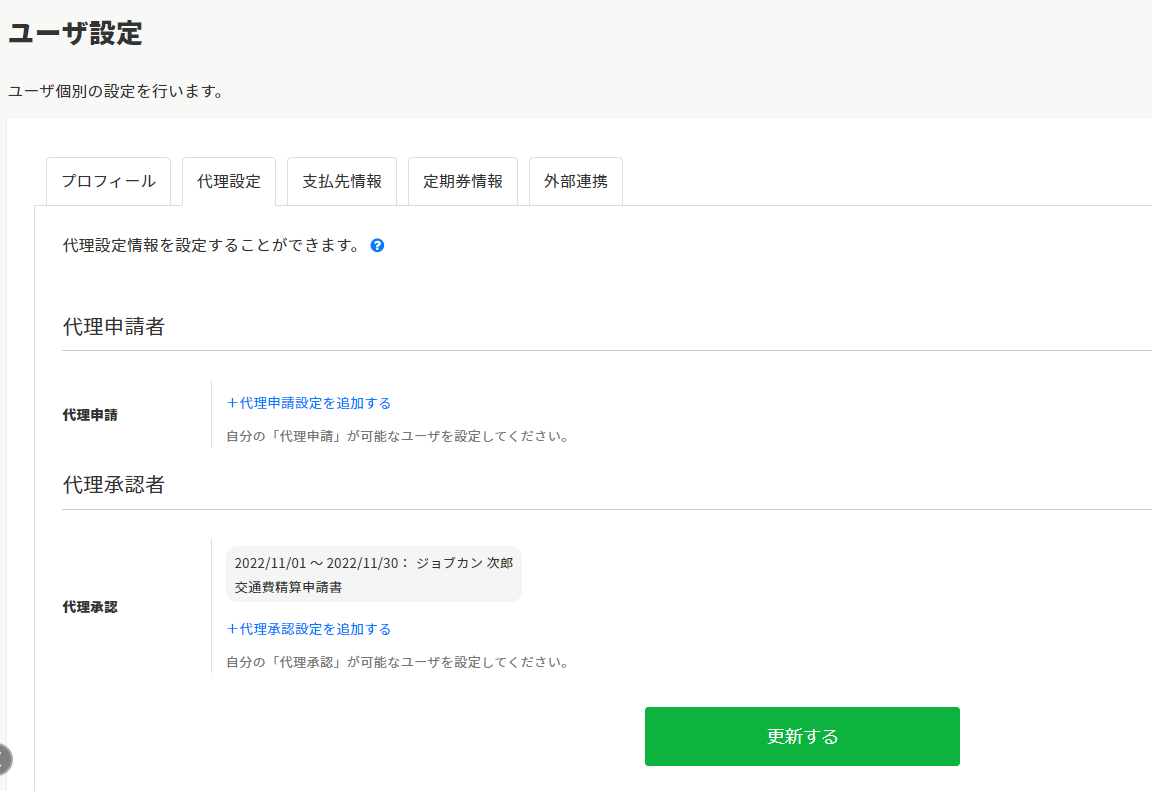Screen dimensions: 1152x791
Task: Click the blue help question mark icon
Action: coord(377,245)
